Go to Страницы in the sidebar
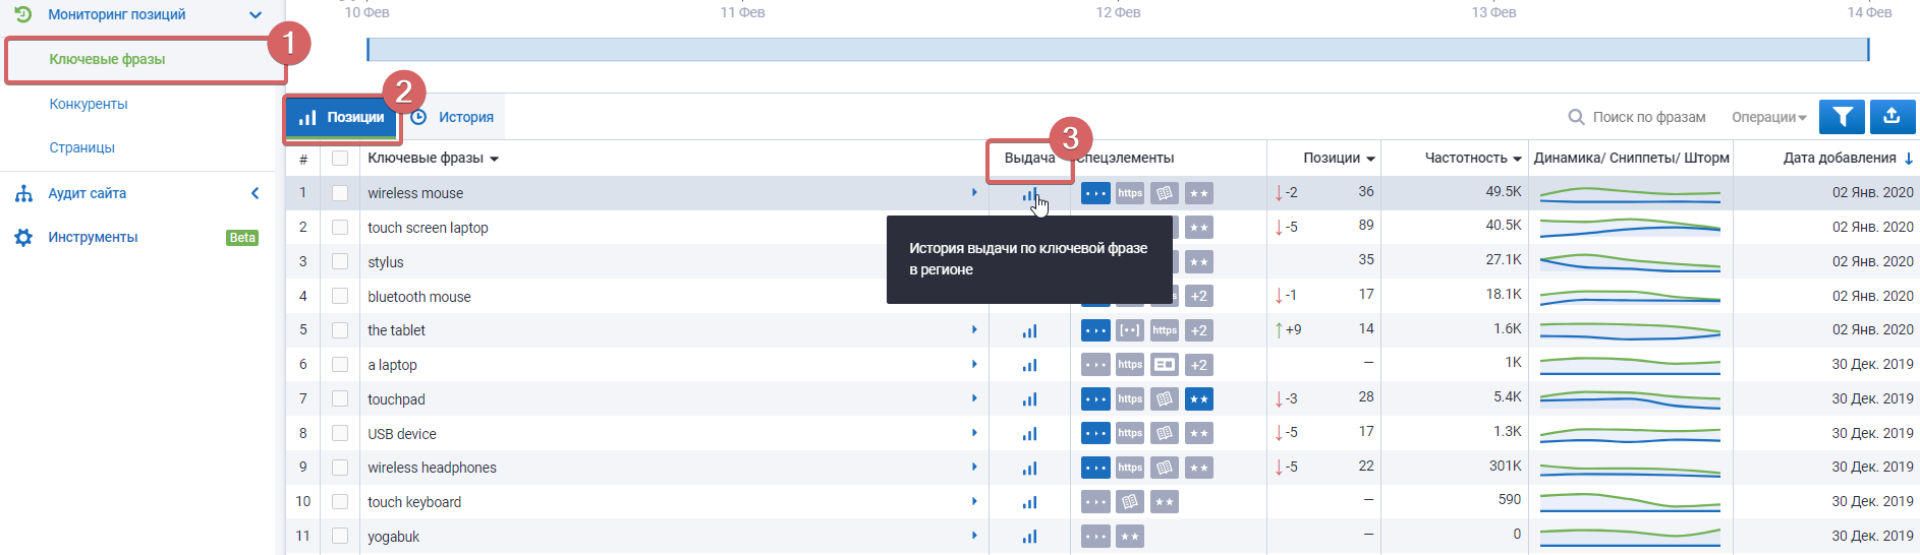1920x555 pixels. pyautogui.click(x=82, y=148)
